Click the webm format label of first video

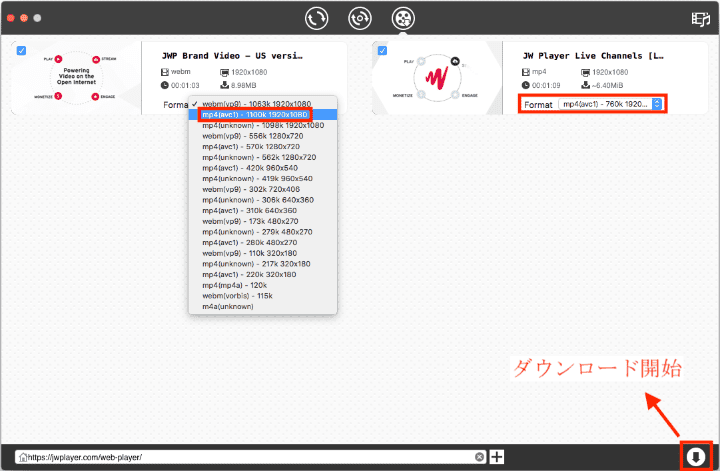pos(180,72)
